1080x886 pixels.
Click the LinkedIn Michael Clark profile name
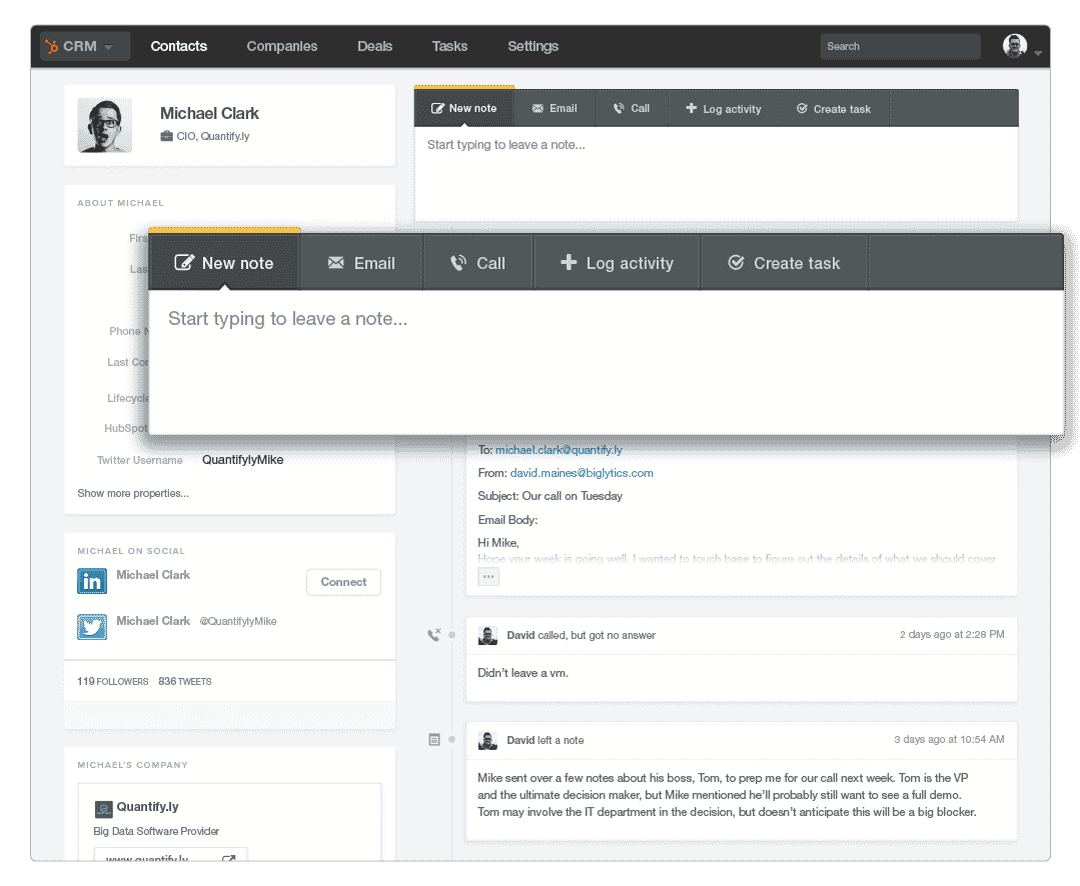[153, 575]
